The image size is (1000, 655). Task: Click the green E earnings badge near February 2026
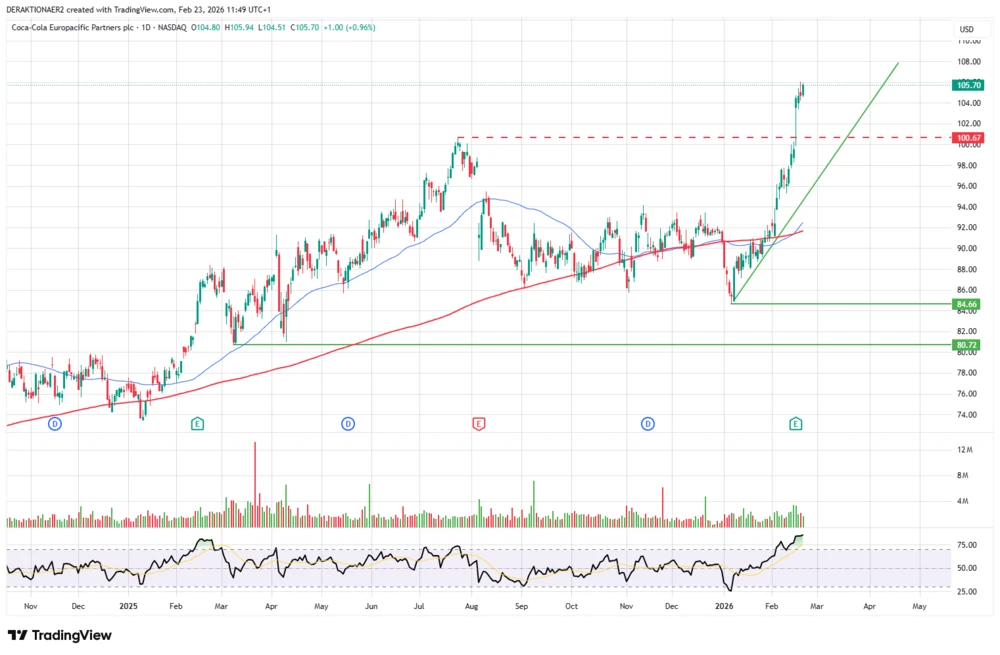point(796,423)
